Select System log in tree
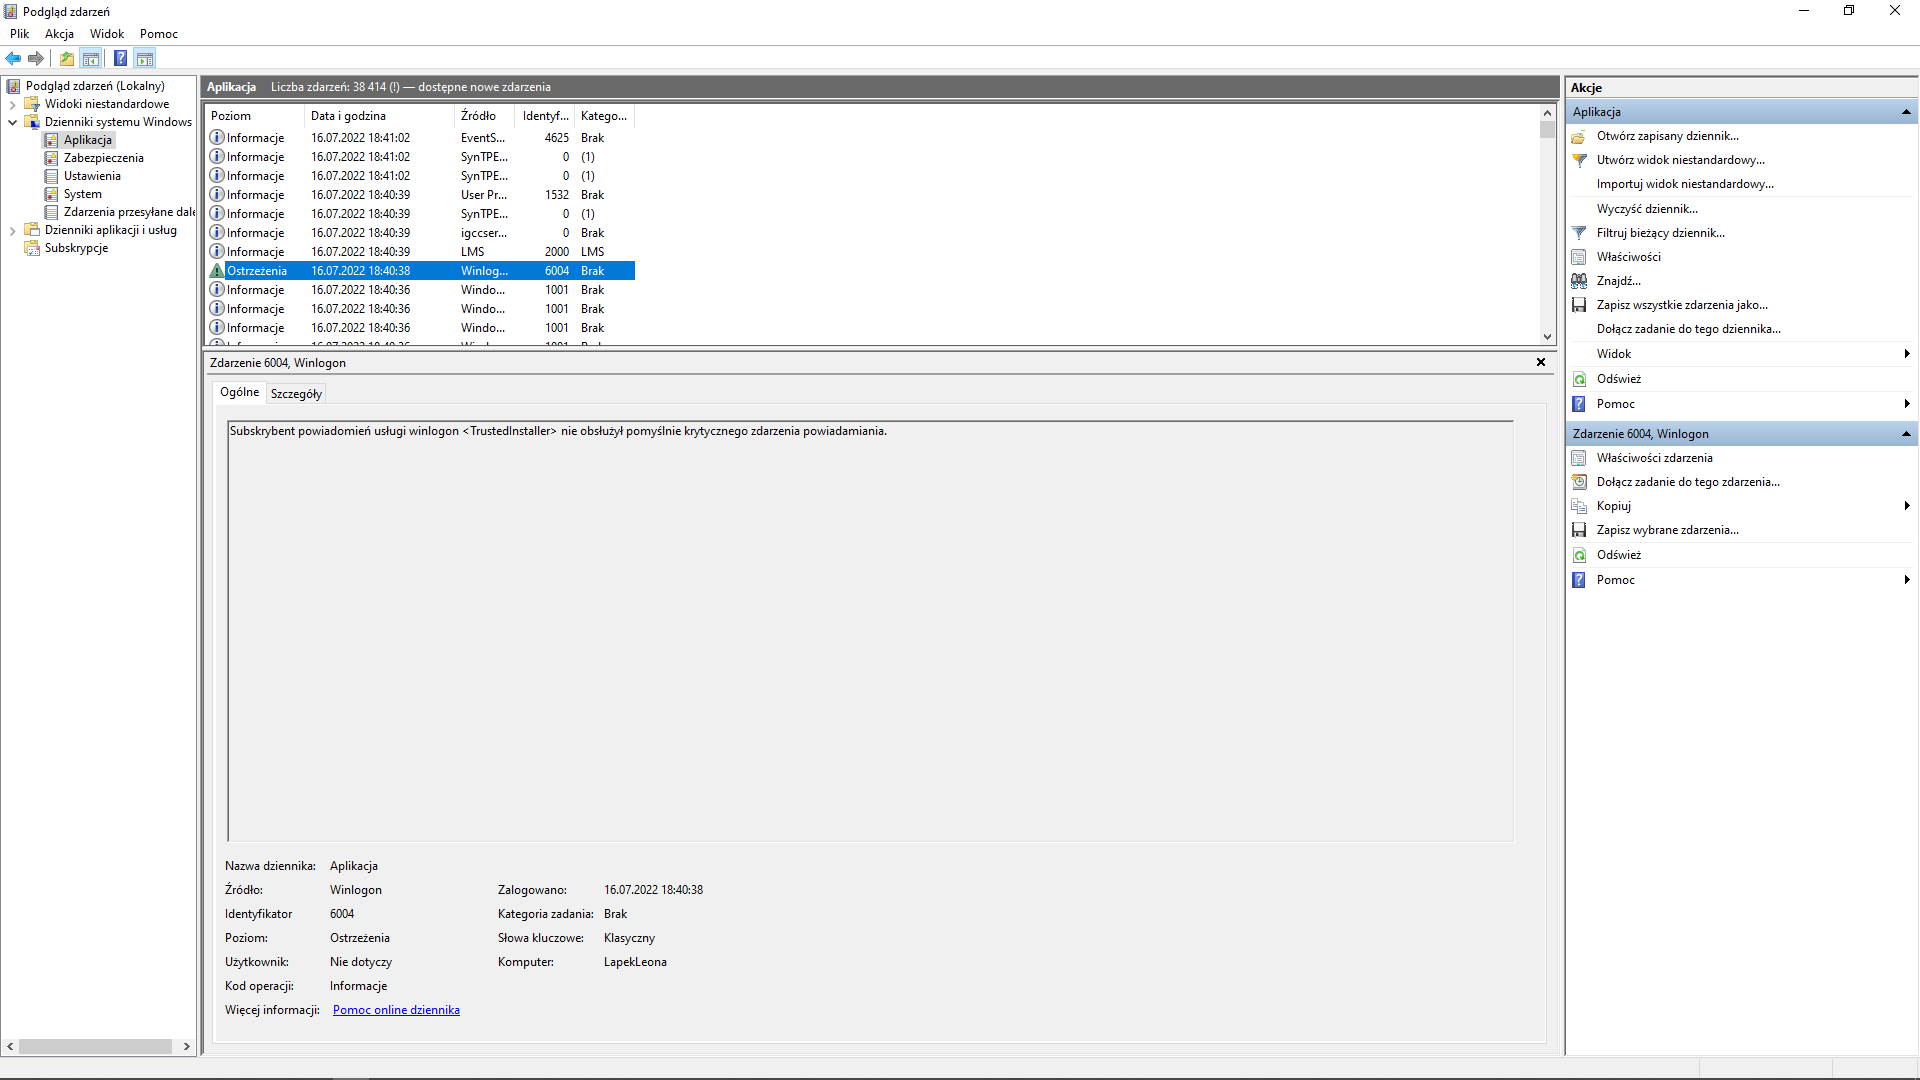 83,194
